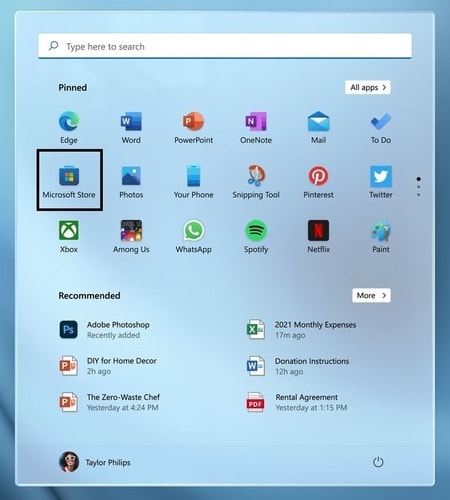Click the Type here to search box

click(x=225, y=46)
